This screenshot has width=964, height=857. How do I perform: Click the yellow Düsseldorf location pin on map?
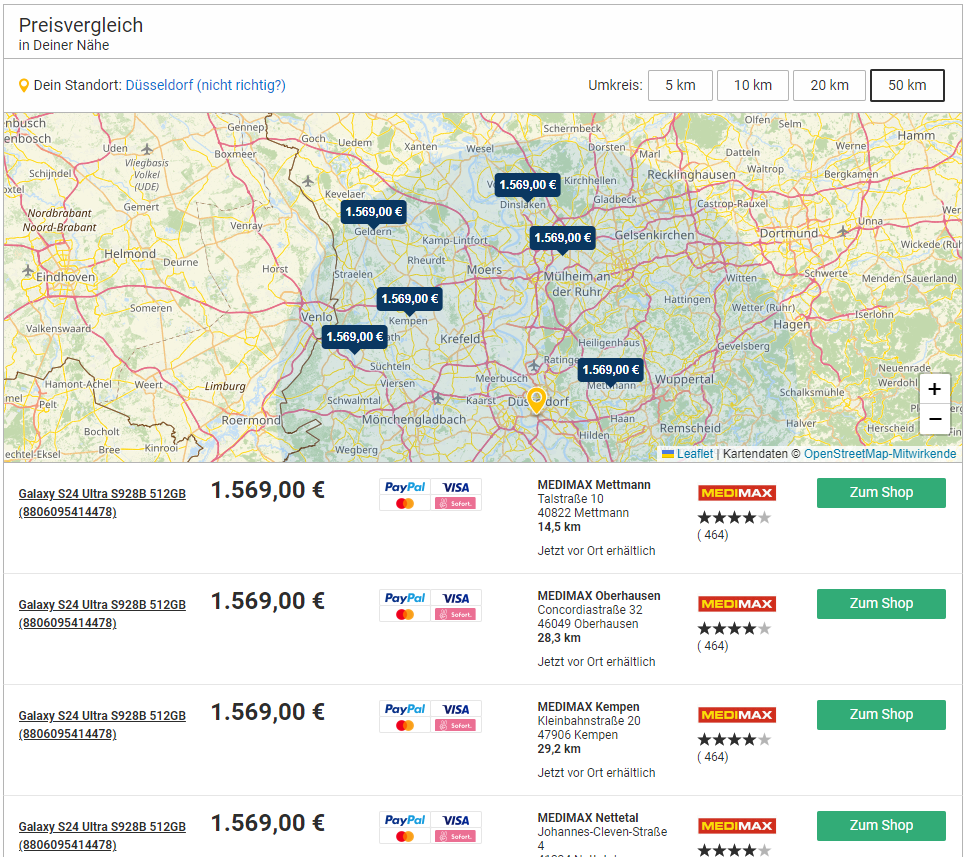(537, 399)
